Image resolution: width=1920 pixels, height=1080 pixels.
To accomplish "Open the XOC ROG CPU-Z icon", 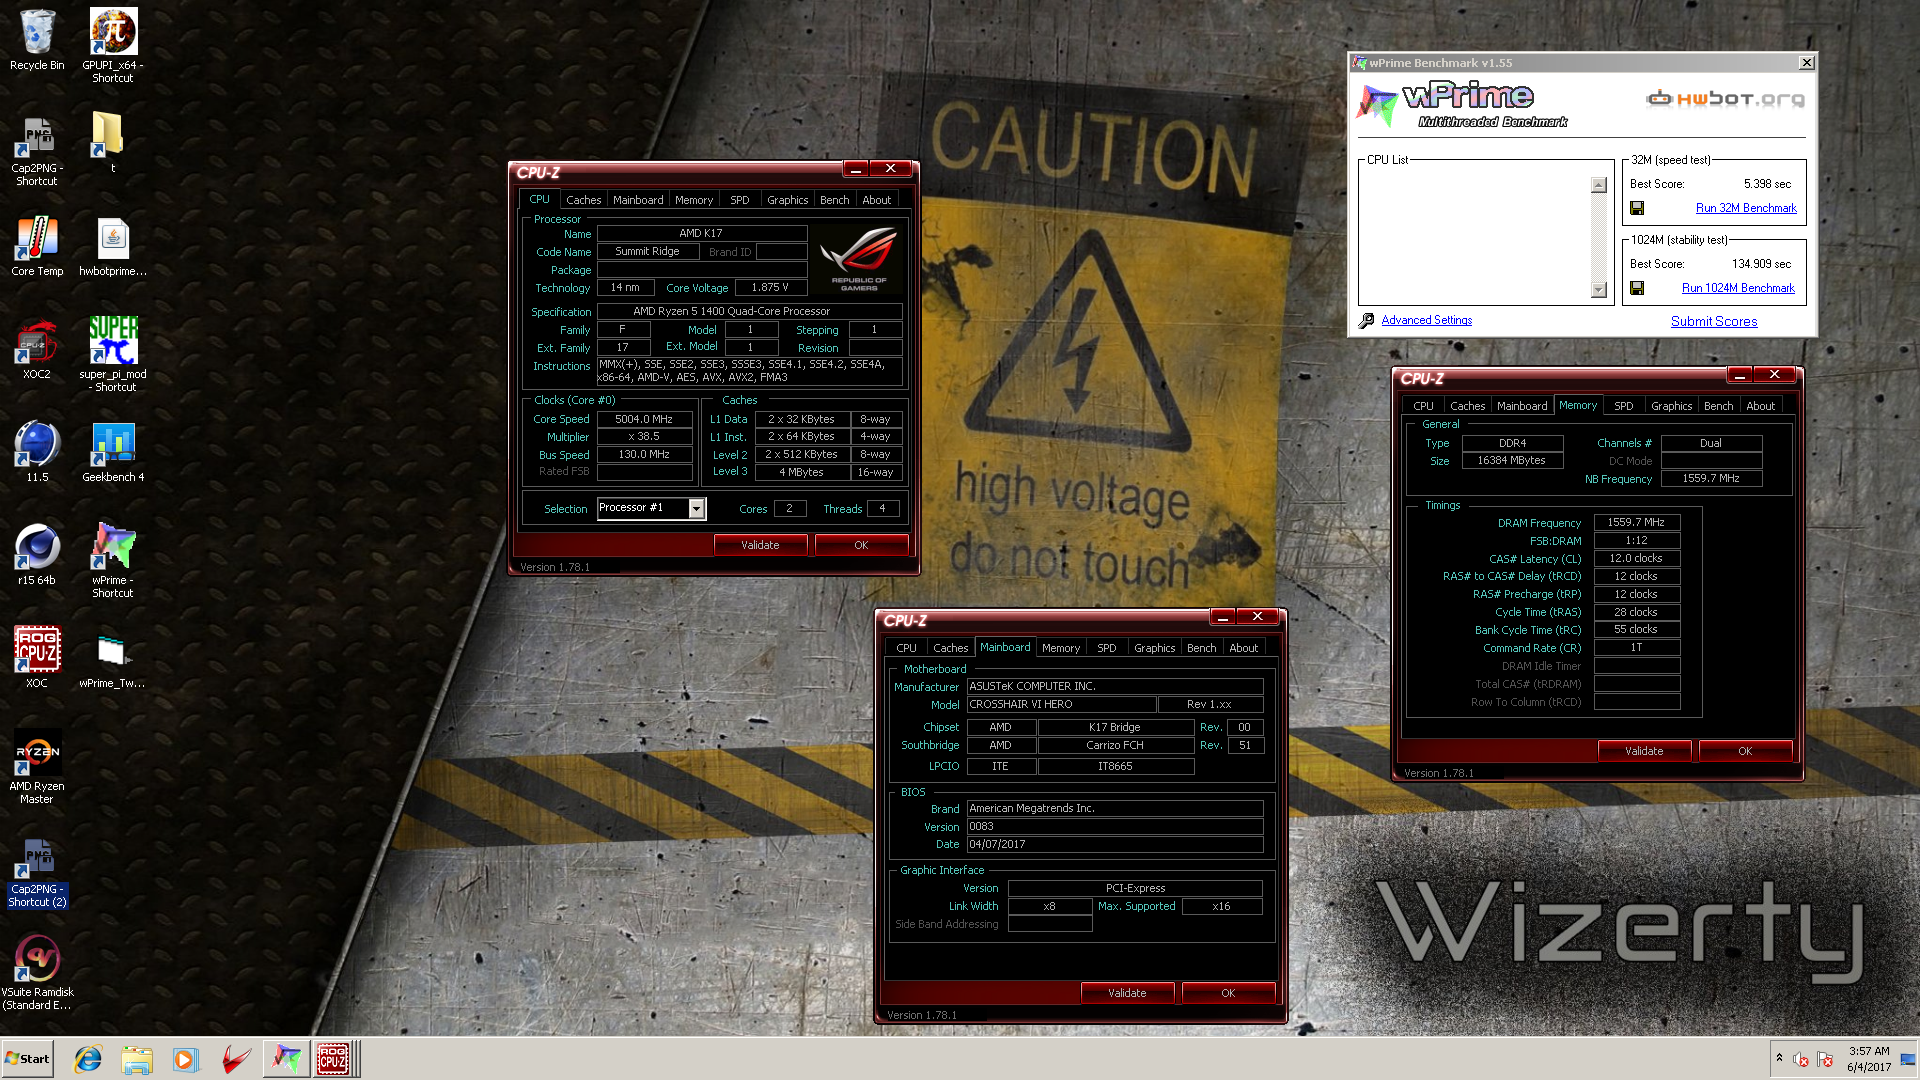I will pyautogui.click(x=37, y=658).
